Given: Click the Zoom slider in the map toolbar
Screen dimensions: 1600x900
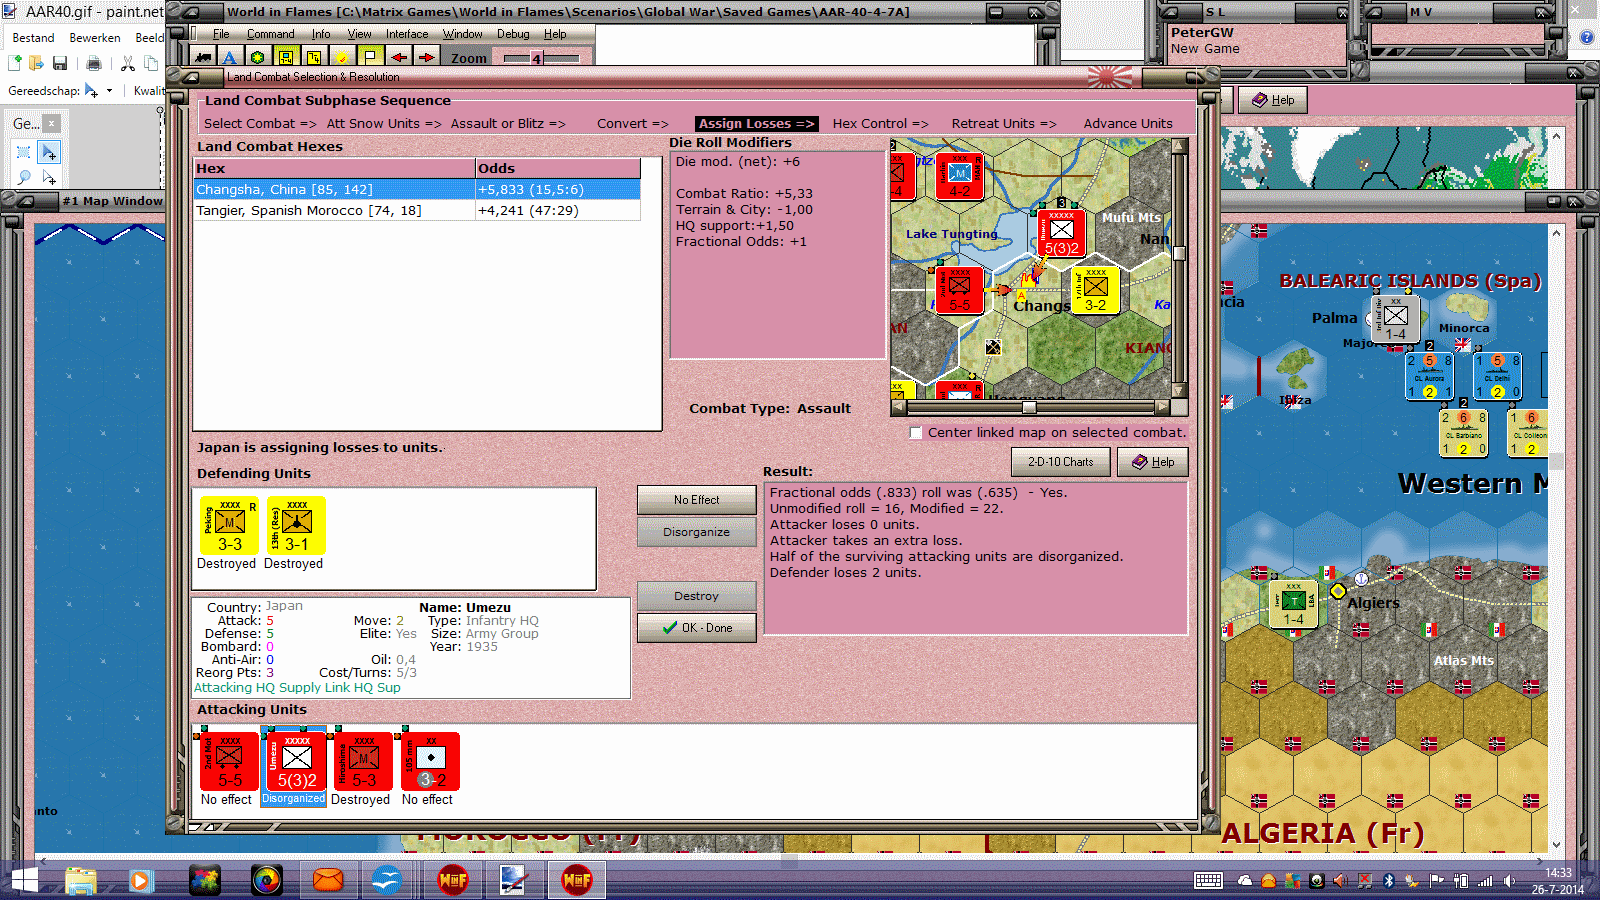Looking at the screenshot, I should pyautogui.click(x=535, y=57).
